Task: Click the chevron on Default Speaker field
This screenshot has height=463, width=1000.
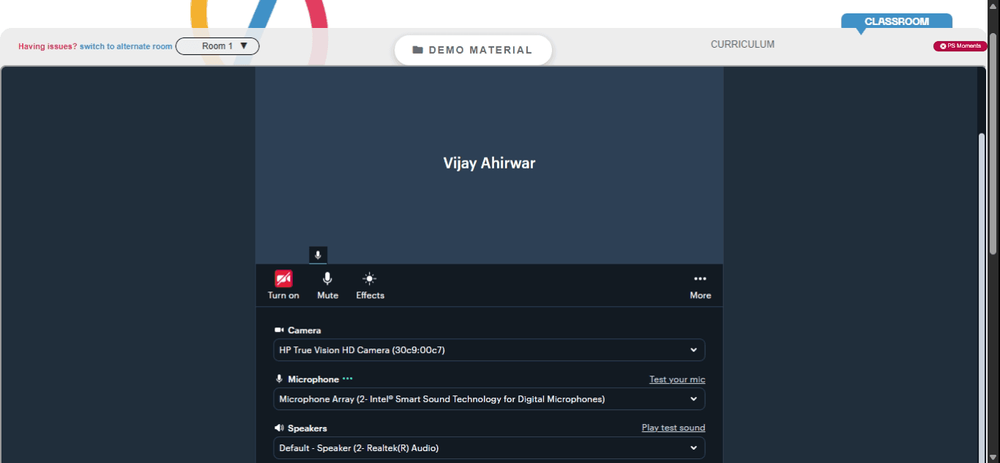Action: click(x=693, y=448)
